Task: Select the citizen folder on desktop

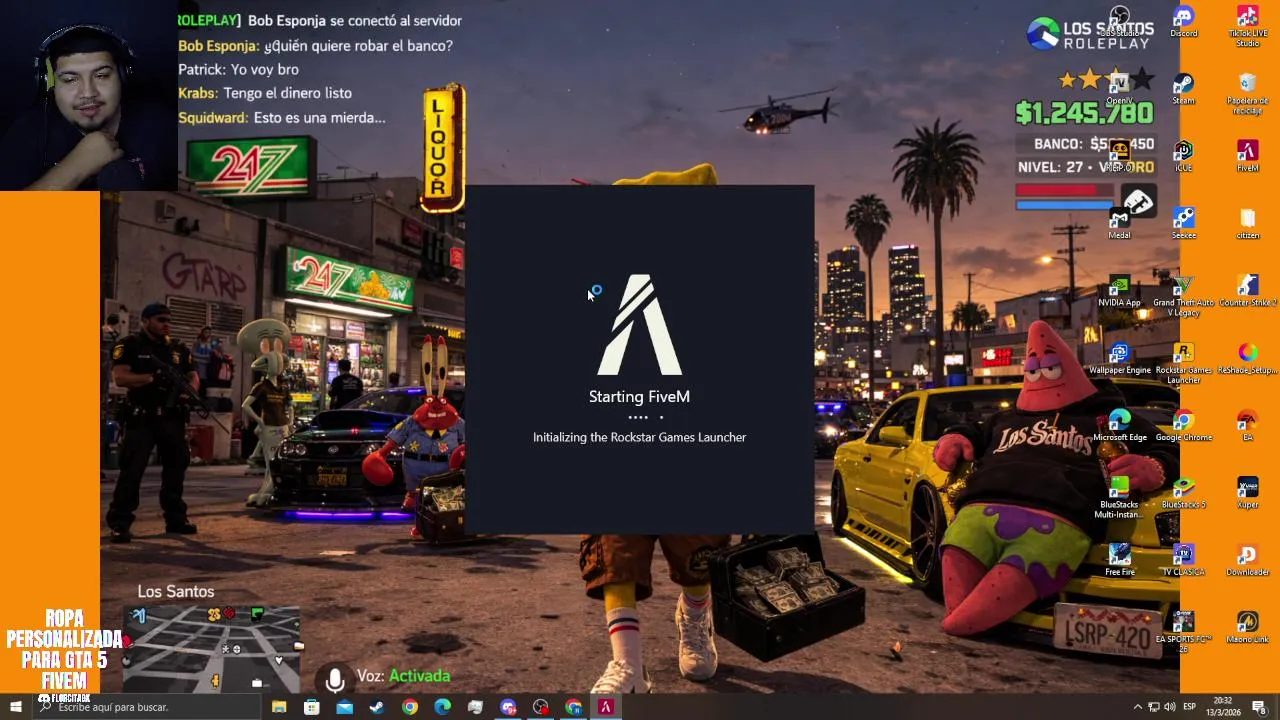Action: point(1247,222)
